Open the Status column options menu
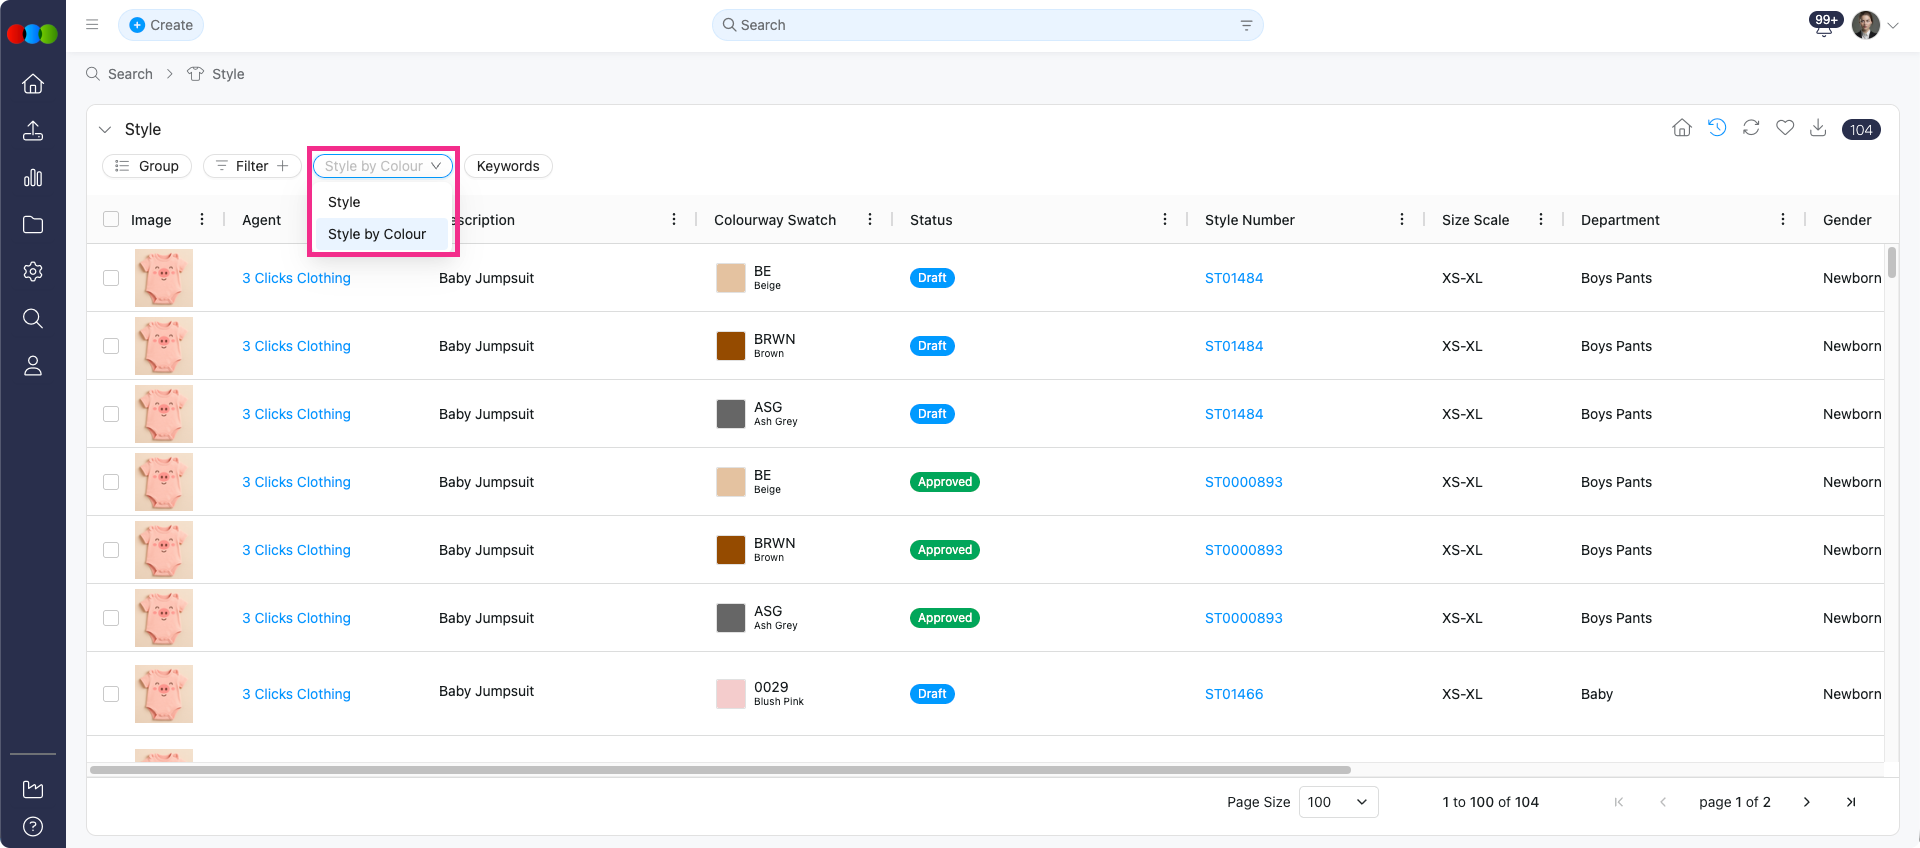This screenshot has height=848, width=1920. tap(1165, 220)
